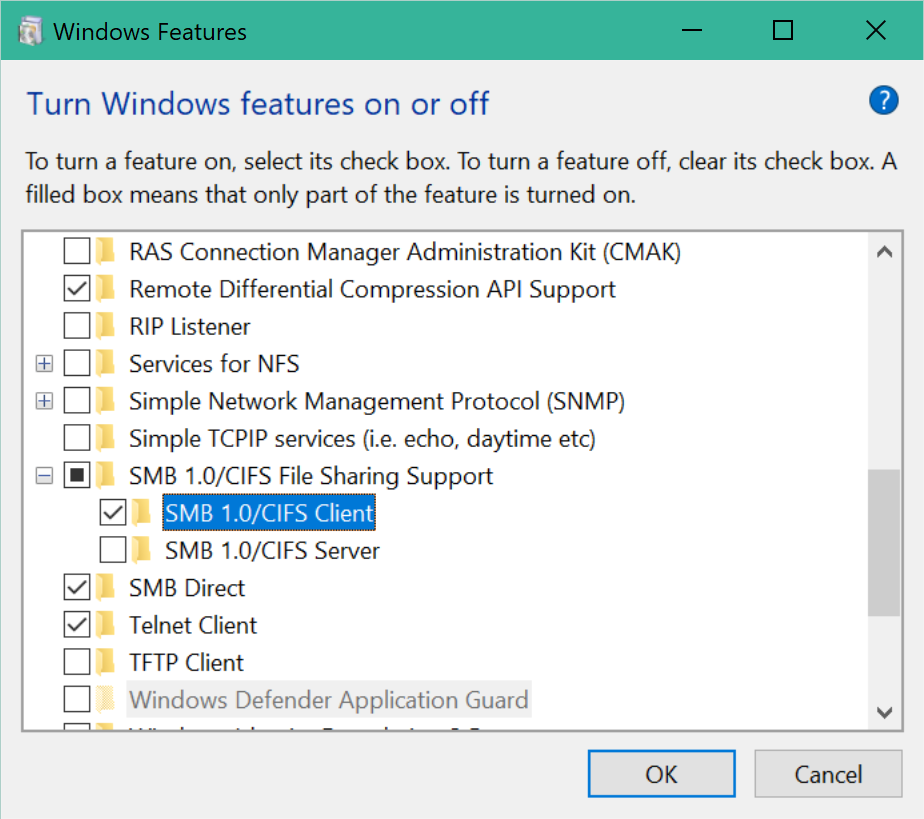
Task: Click the Telnet Client folder icon
Action: [x=105, y=625]
